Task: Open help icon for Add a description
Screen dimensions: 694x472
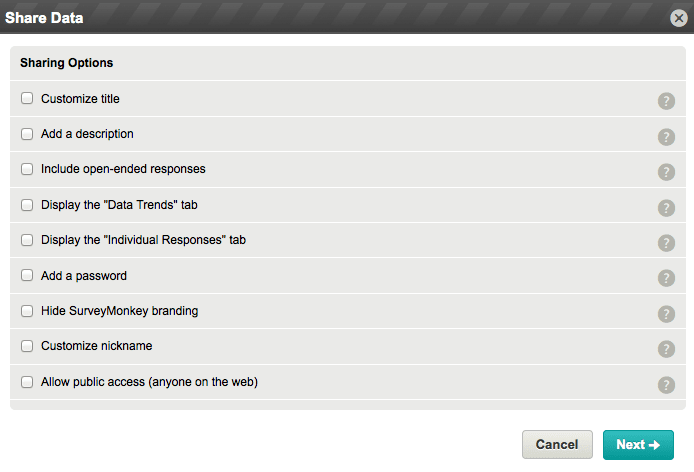Action: [666, 137]
